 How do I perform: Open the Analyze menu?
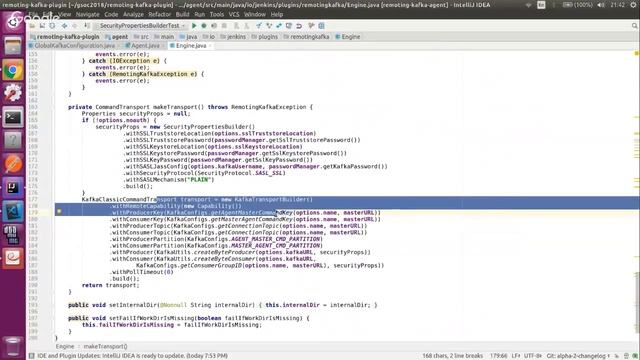point(133,14)
